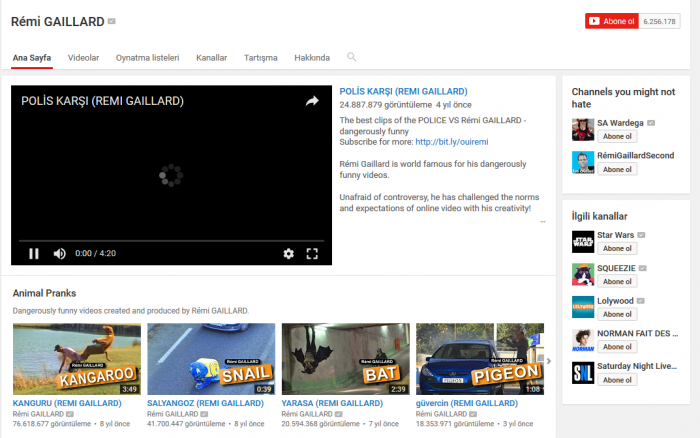700x438 pixels.
Task: Subscribe to Saturday Night Live channel
Action: tap(617, 380)
